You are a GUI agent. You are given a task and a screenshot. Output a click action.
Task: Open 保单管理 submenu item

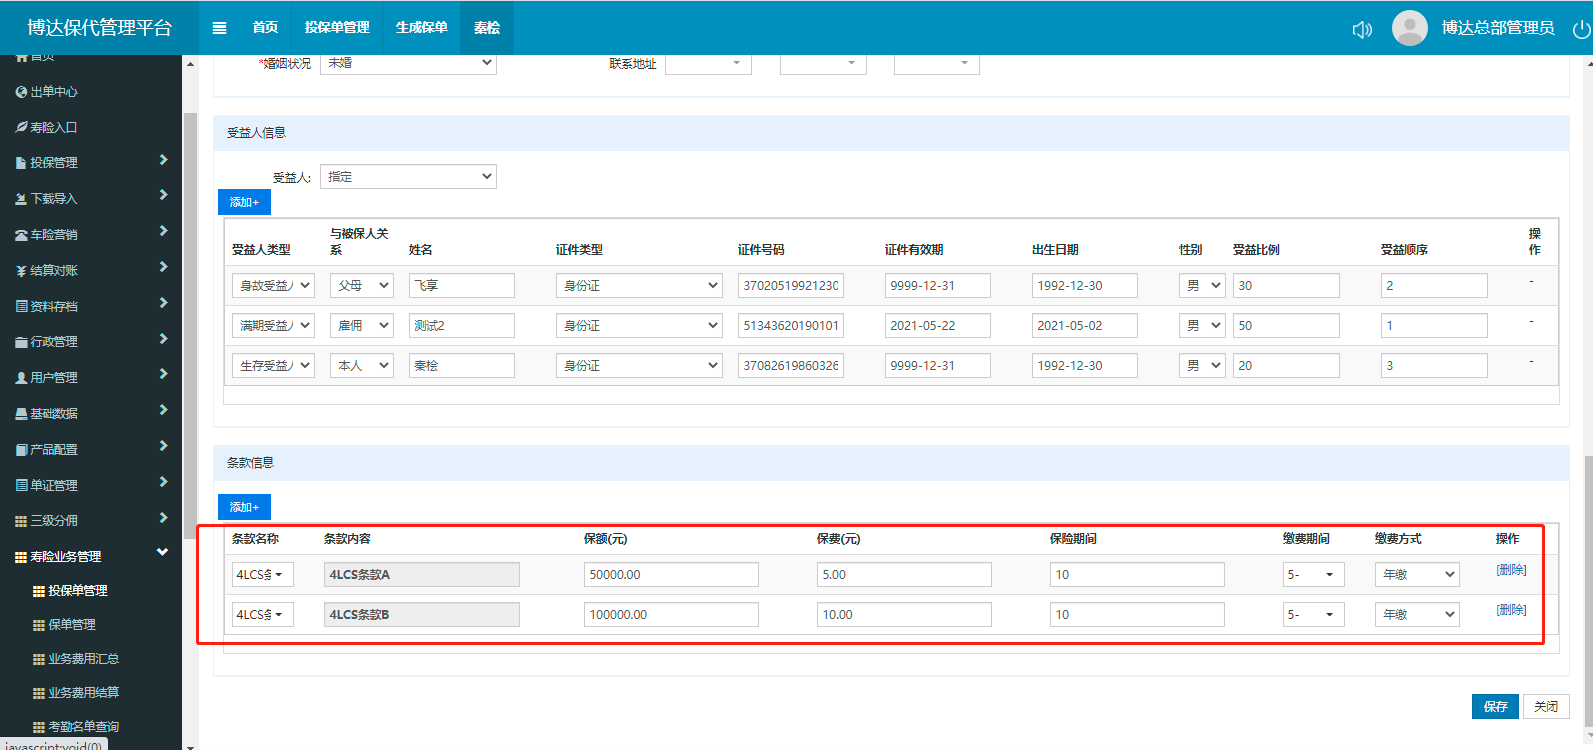pos(72,625)
